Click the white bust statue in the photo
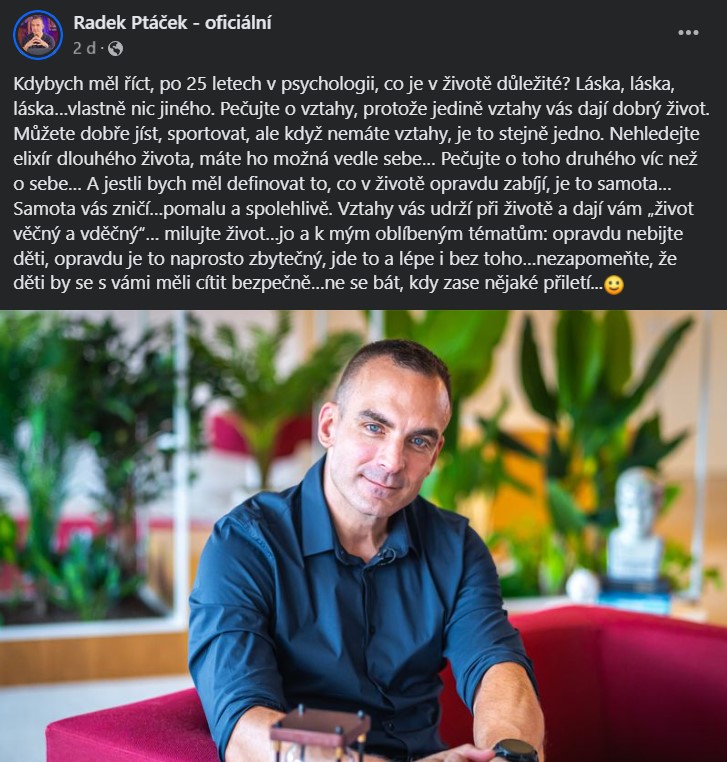Image resolution: width=727 pixels, height=762 pixels. (x=637, y=522)
